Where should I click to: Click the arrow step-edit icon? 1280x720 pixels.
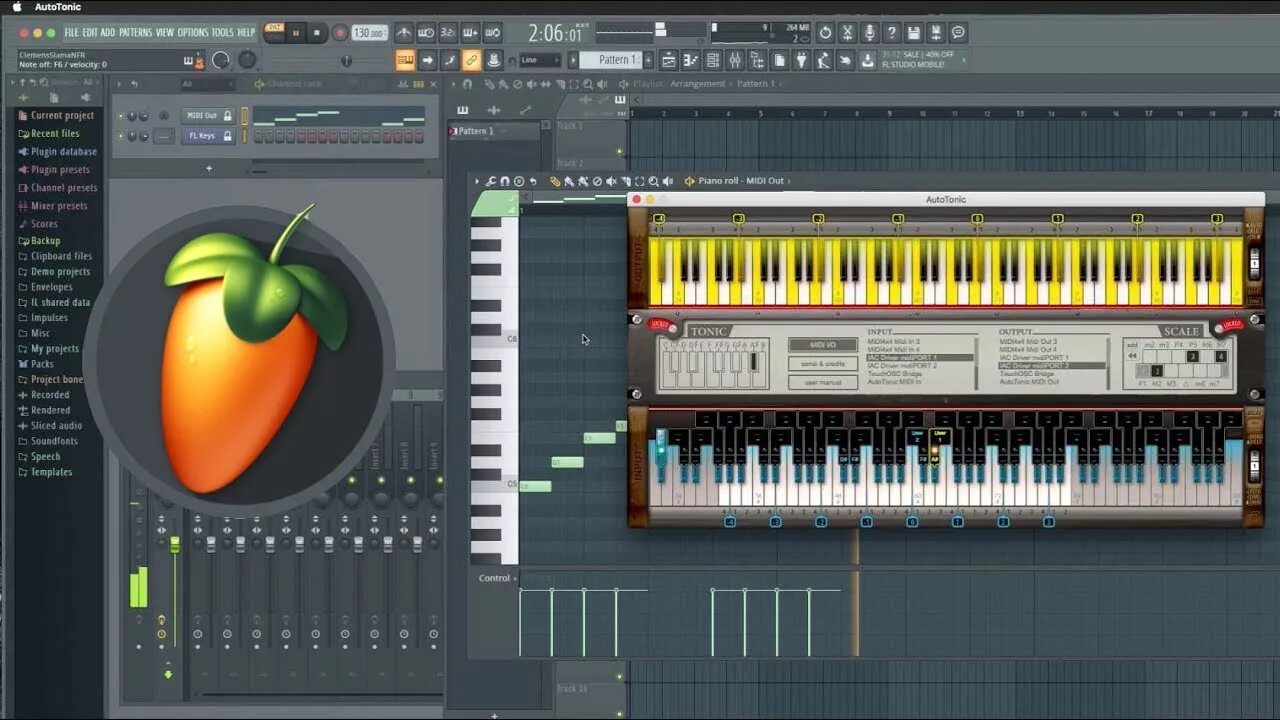pyautogui.click(x=426, y=60)
